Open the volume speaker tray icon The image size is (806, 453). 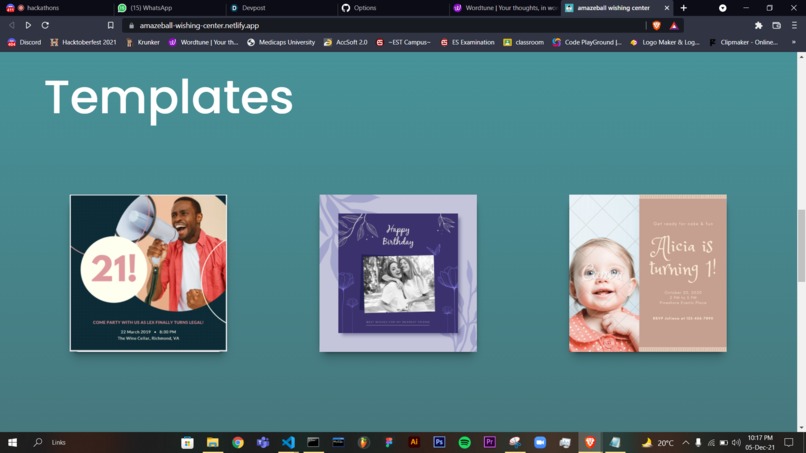click(x=736, y=442)
